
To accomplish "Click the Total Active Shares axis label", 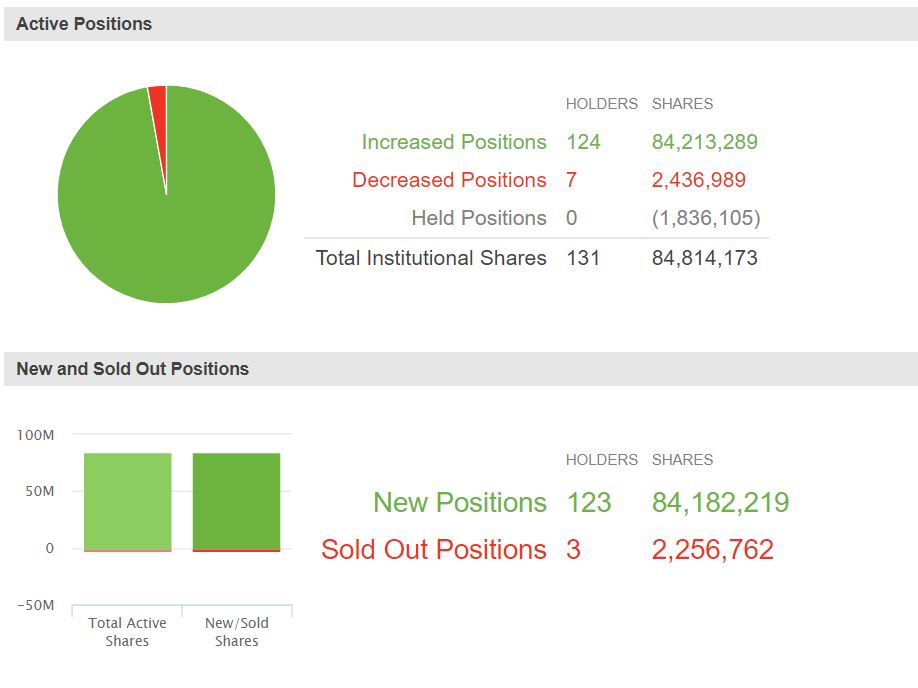I will point(127,632).
